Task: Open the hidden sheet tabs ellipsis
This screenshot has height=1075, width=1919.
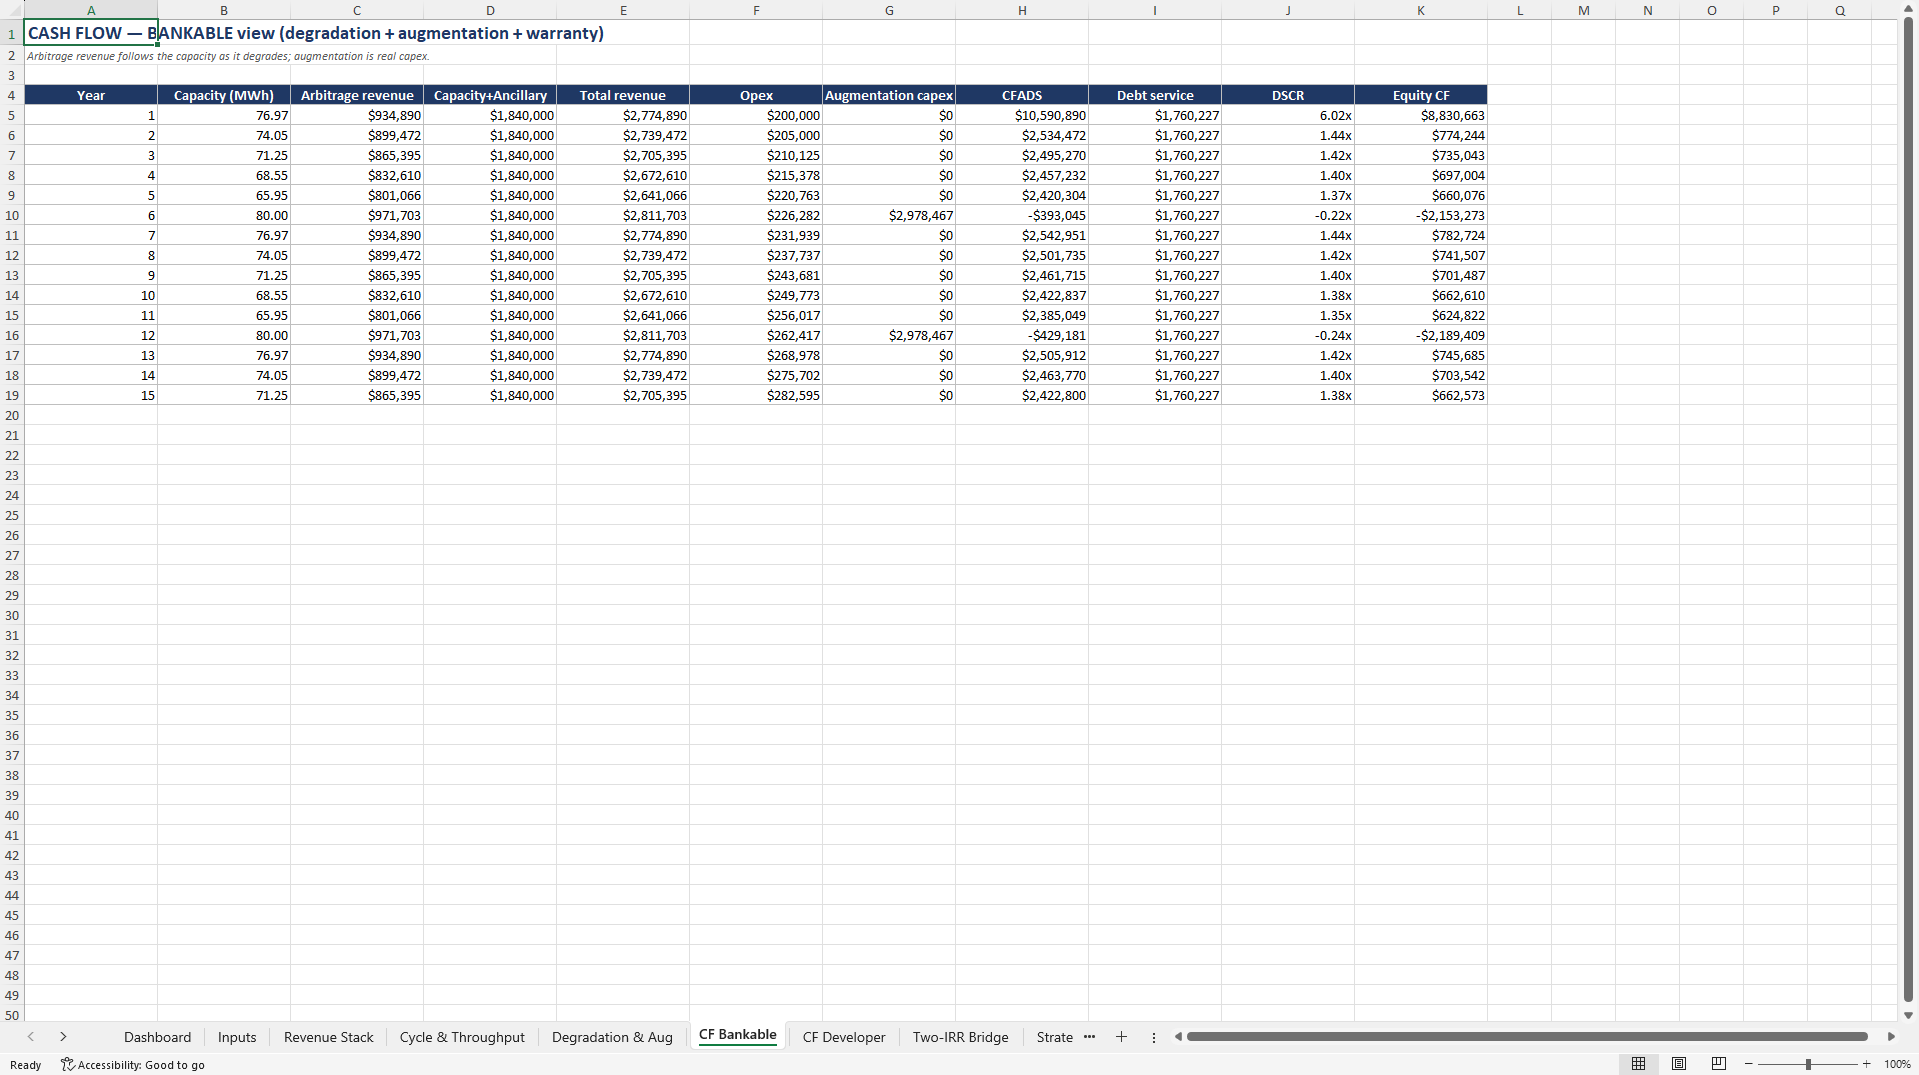Action: (1089, 1037)
